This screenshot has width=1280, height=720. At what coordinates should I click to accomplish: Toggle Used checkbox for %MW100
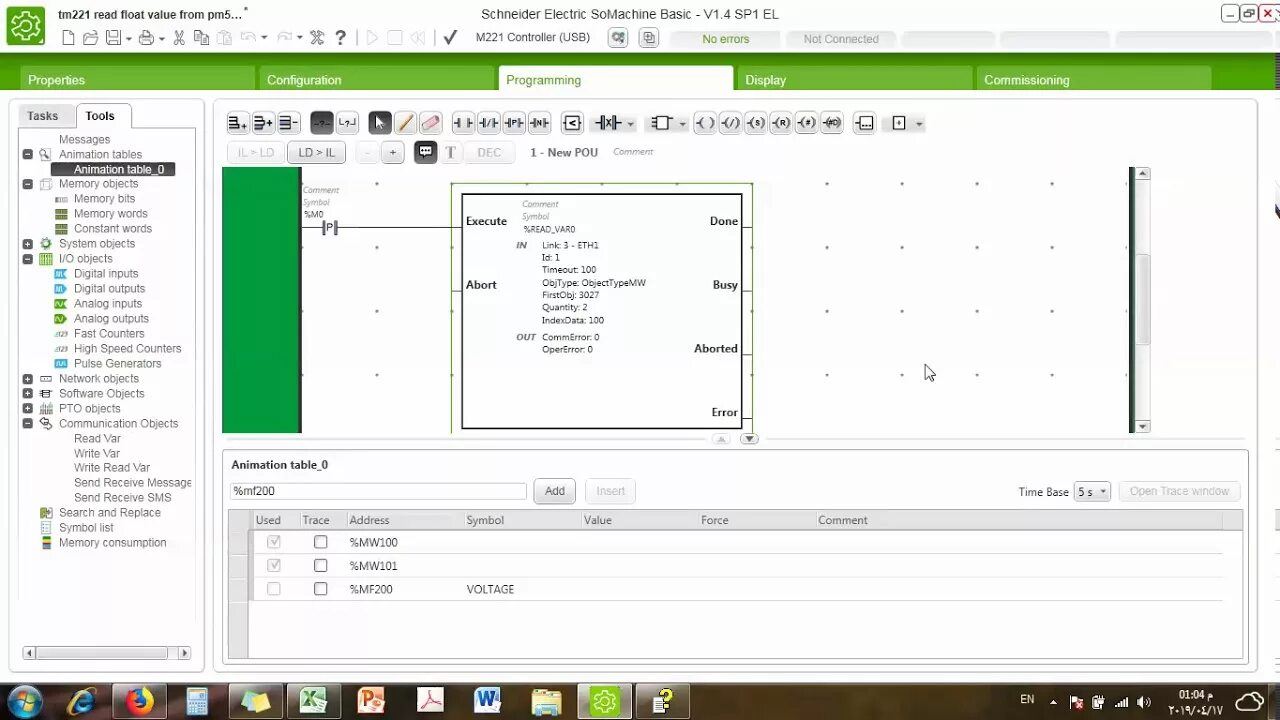(x=274, y=542)
